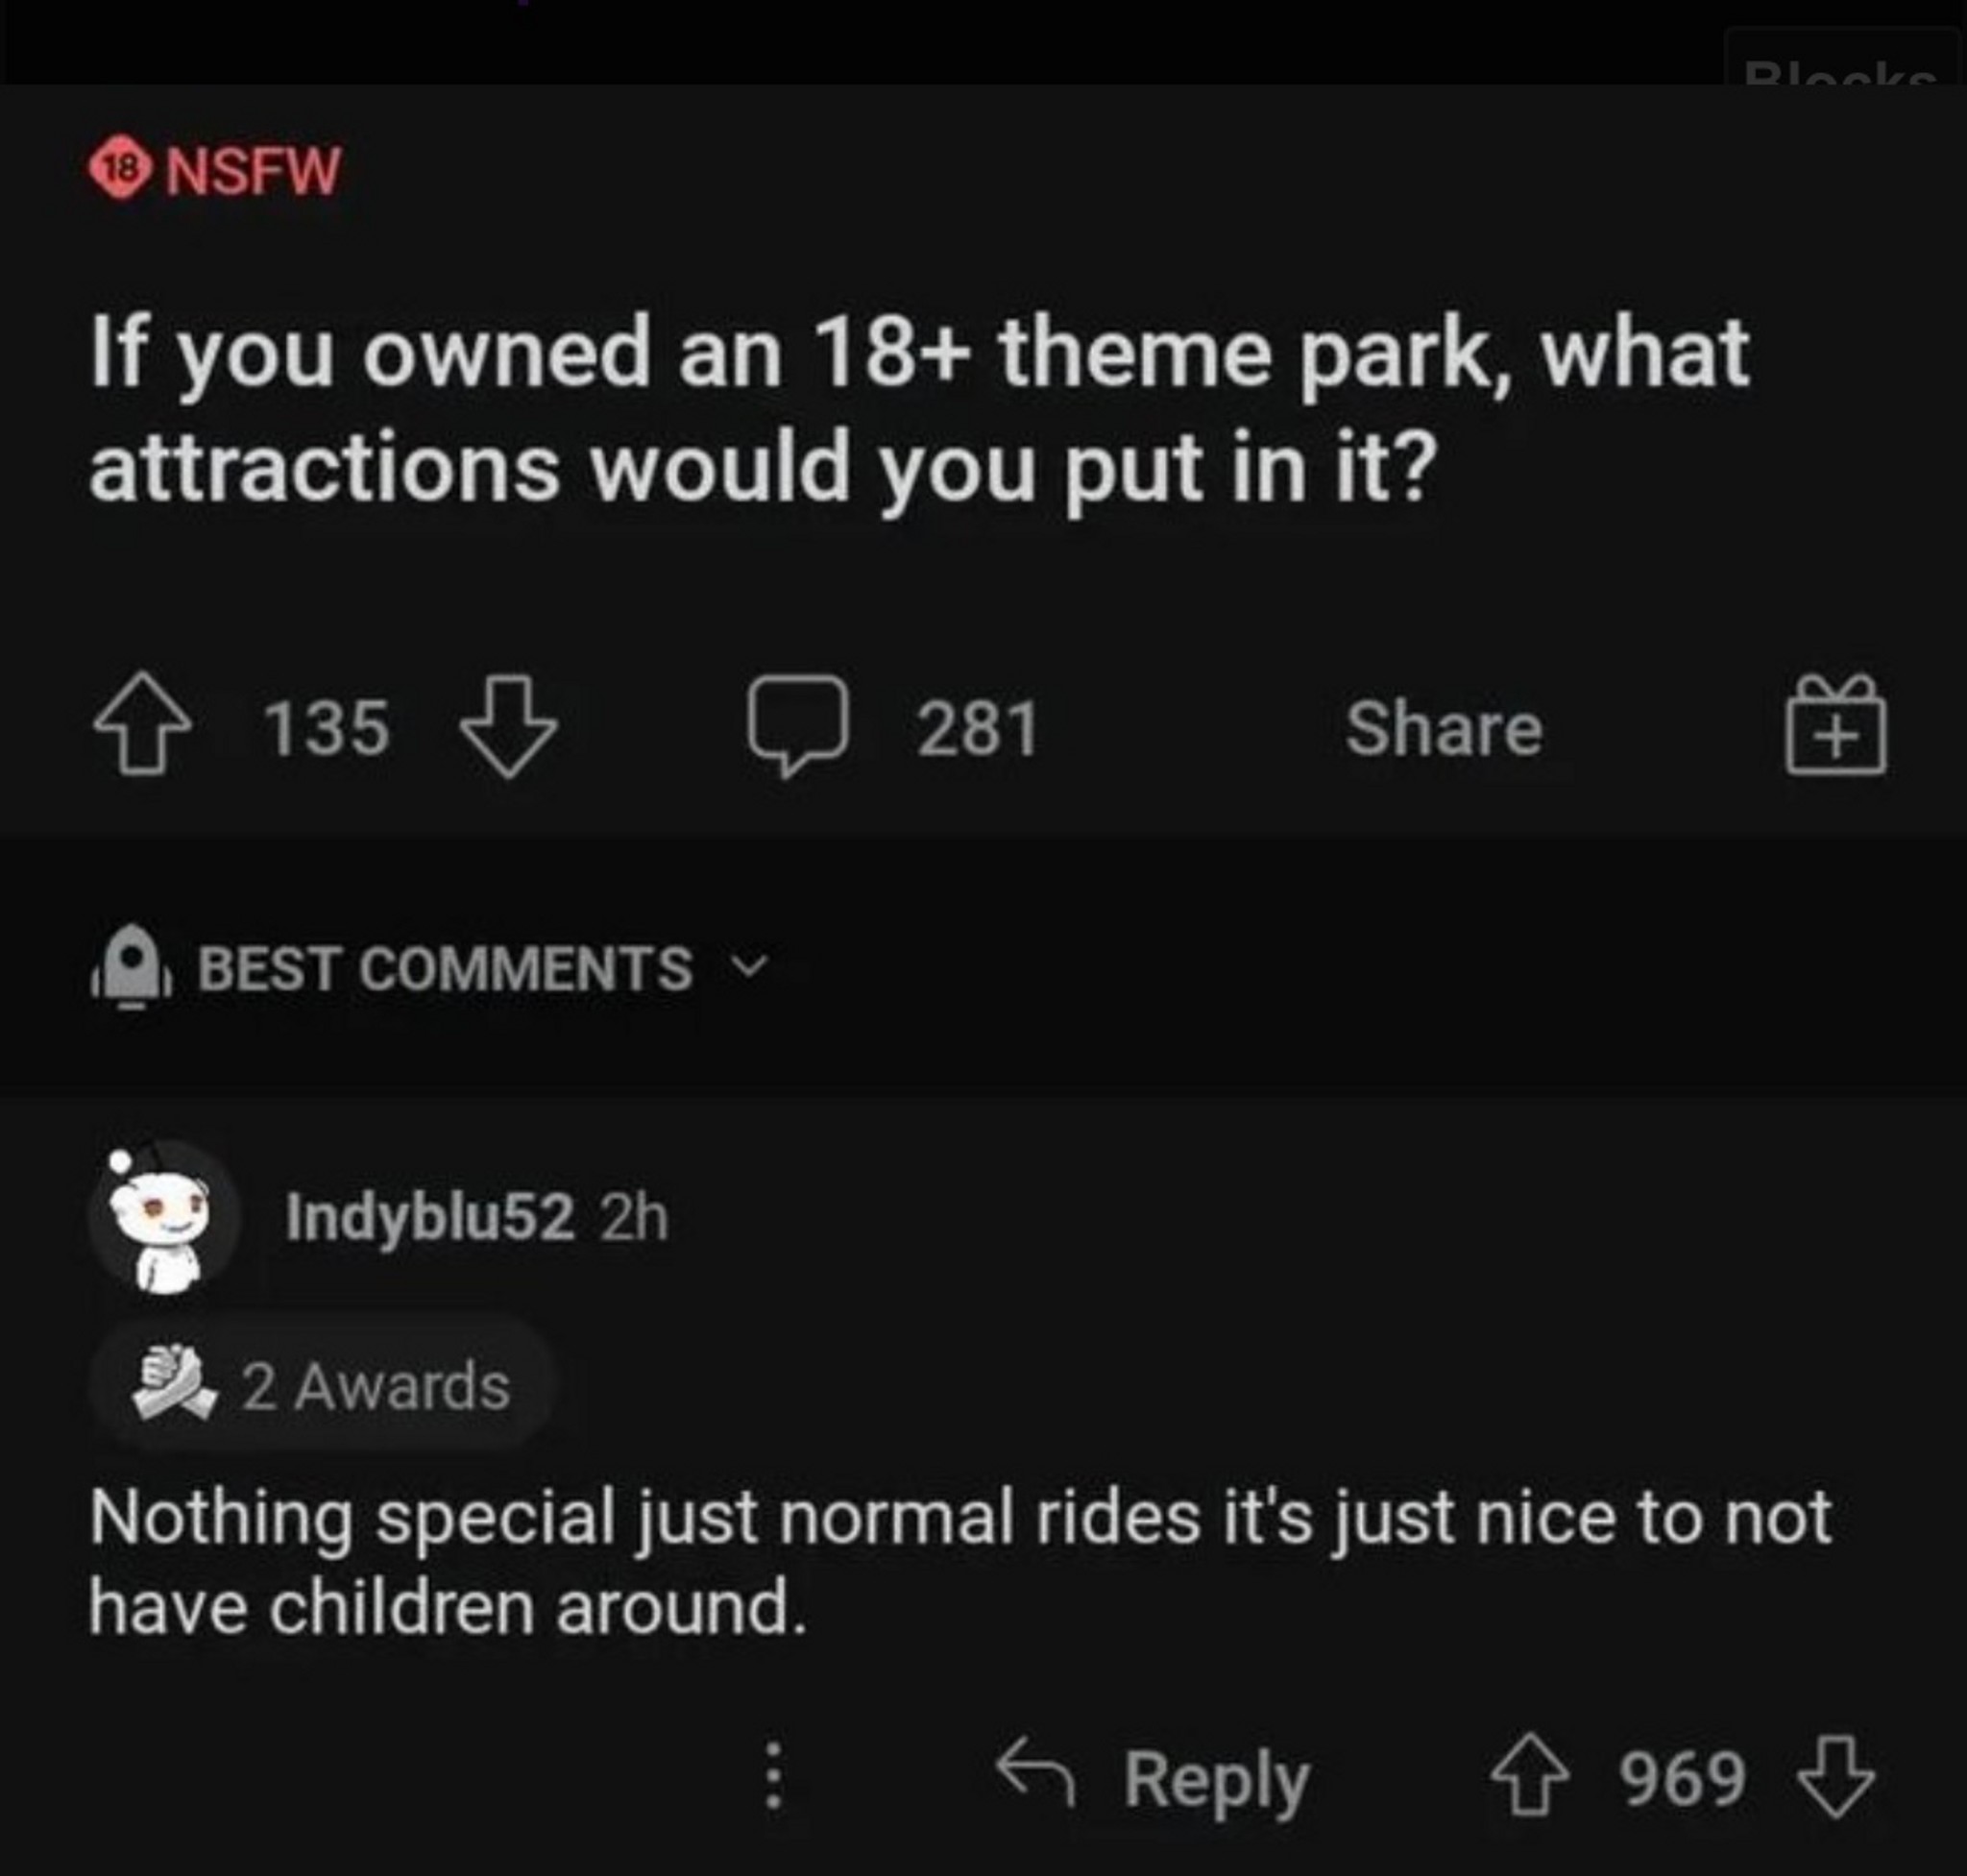1967x1876 pixels.
Task: Open comments via the speech bubble icon
Action: tap(798, 724)
